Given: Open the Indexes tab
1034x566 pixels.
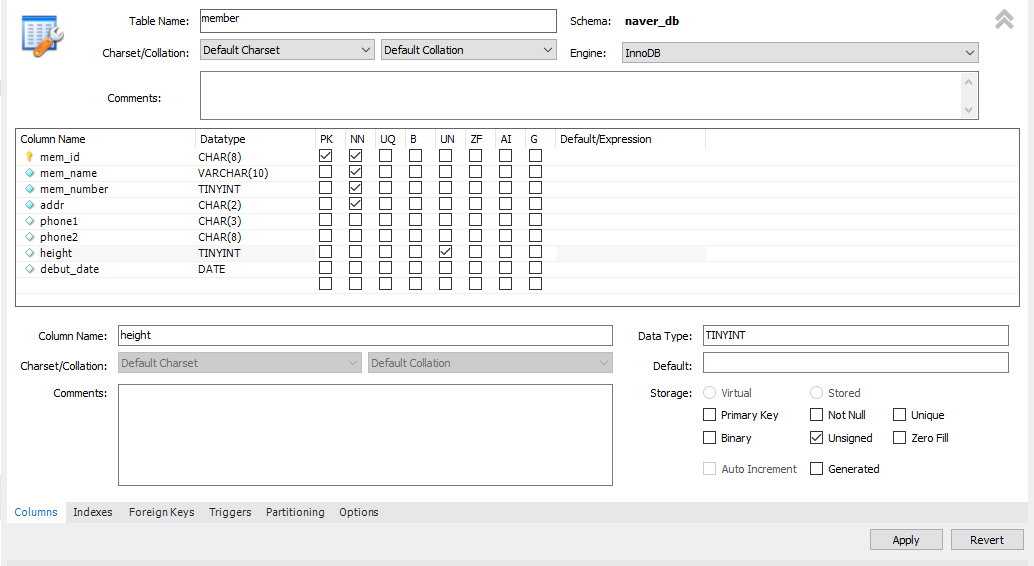Looking at the screenshot, I should pos(92,512).
